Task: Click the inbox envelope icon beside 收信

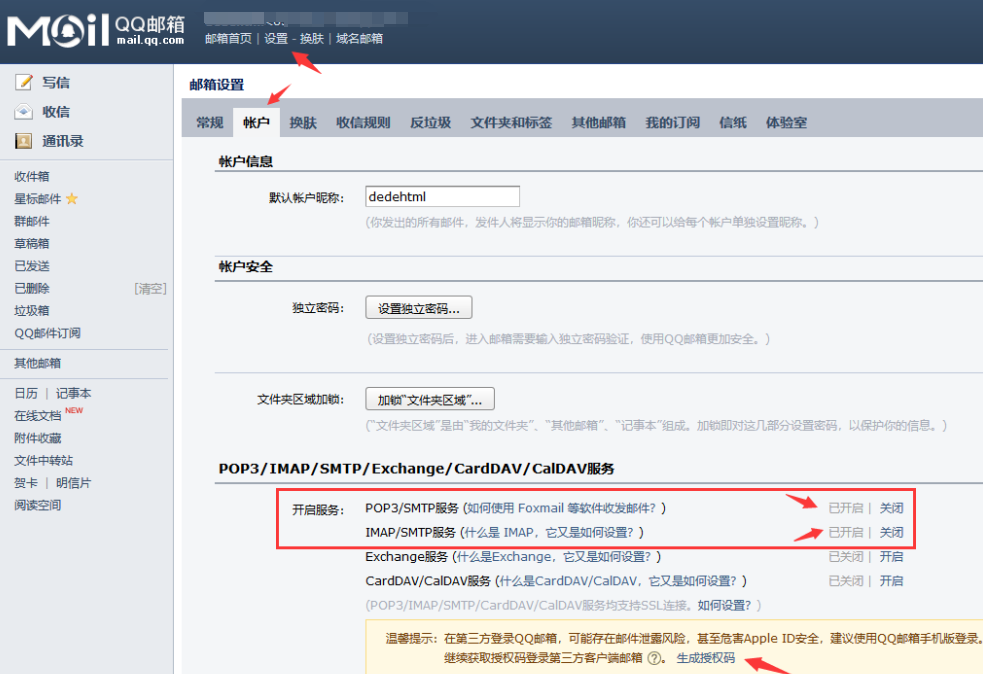Action: pos(23,112)
